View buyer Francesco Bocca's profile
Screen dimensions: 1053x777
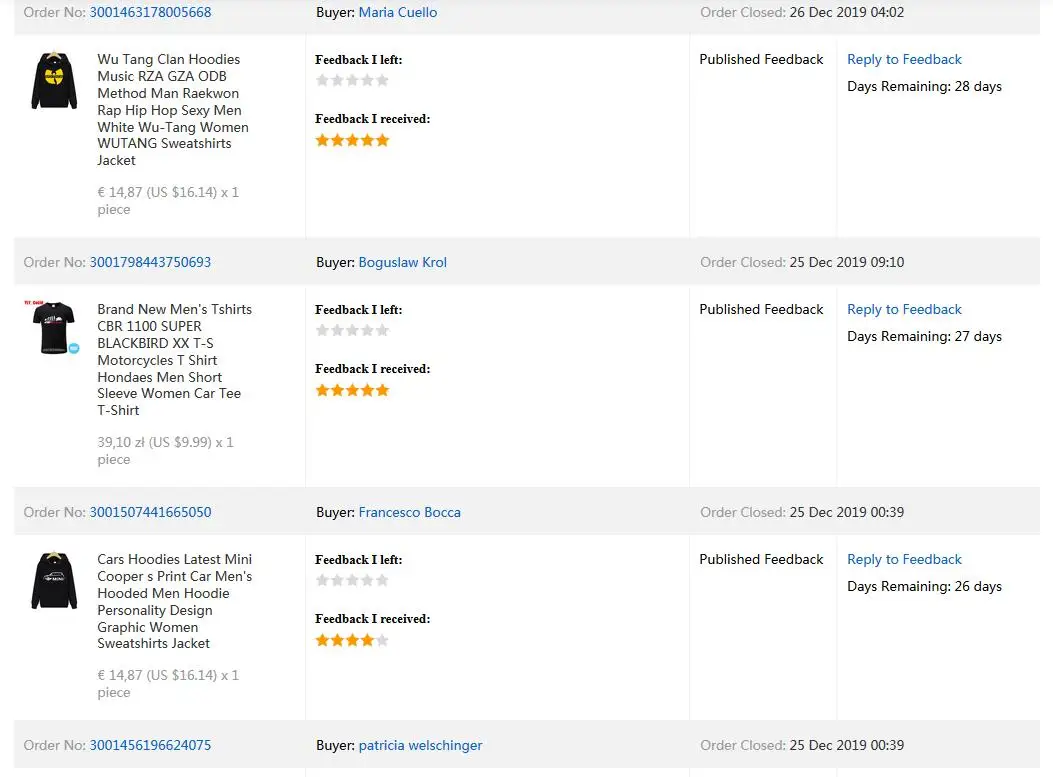point(409,513)
